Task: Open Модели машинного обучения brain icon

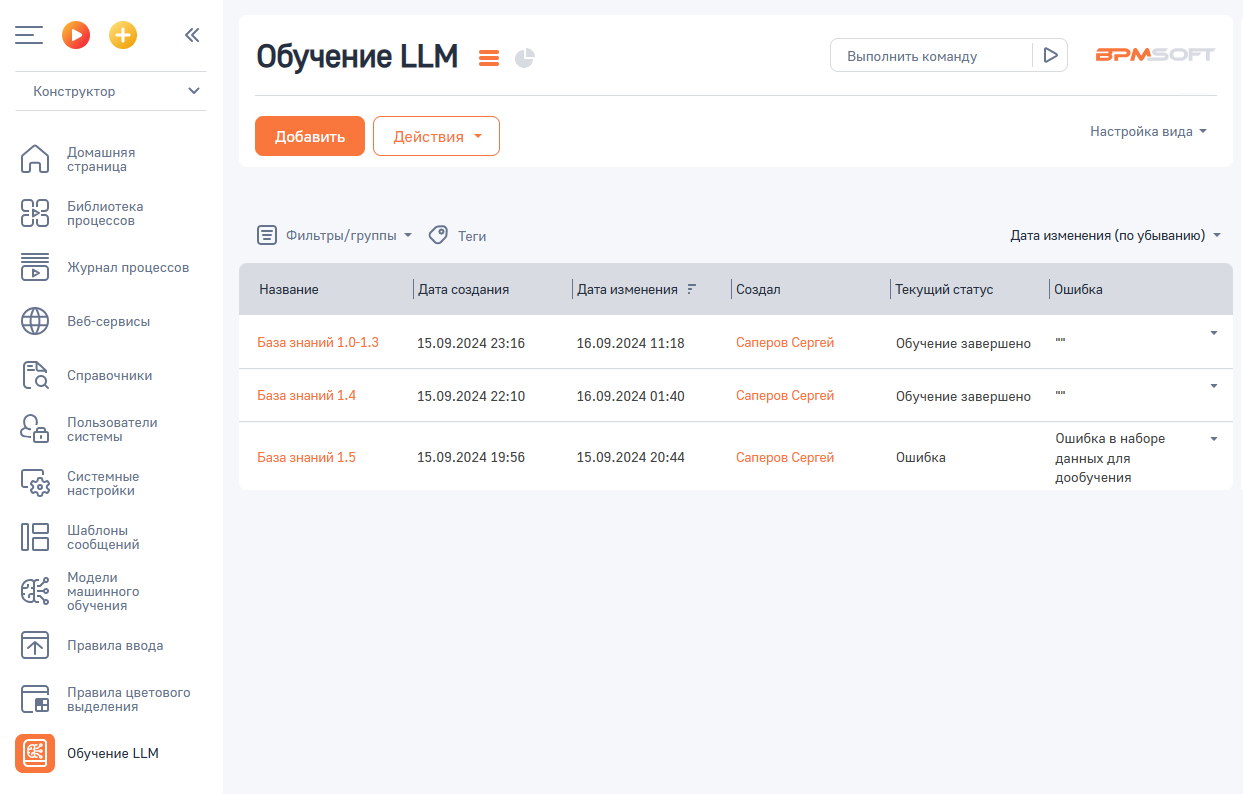Action: [x=35, y=591]
